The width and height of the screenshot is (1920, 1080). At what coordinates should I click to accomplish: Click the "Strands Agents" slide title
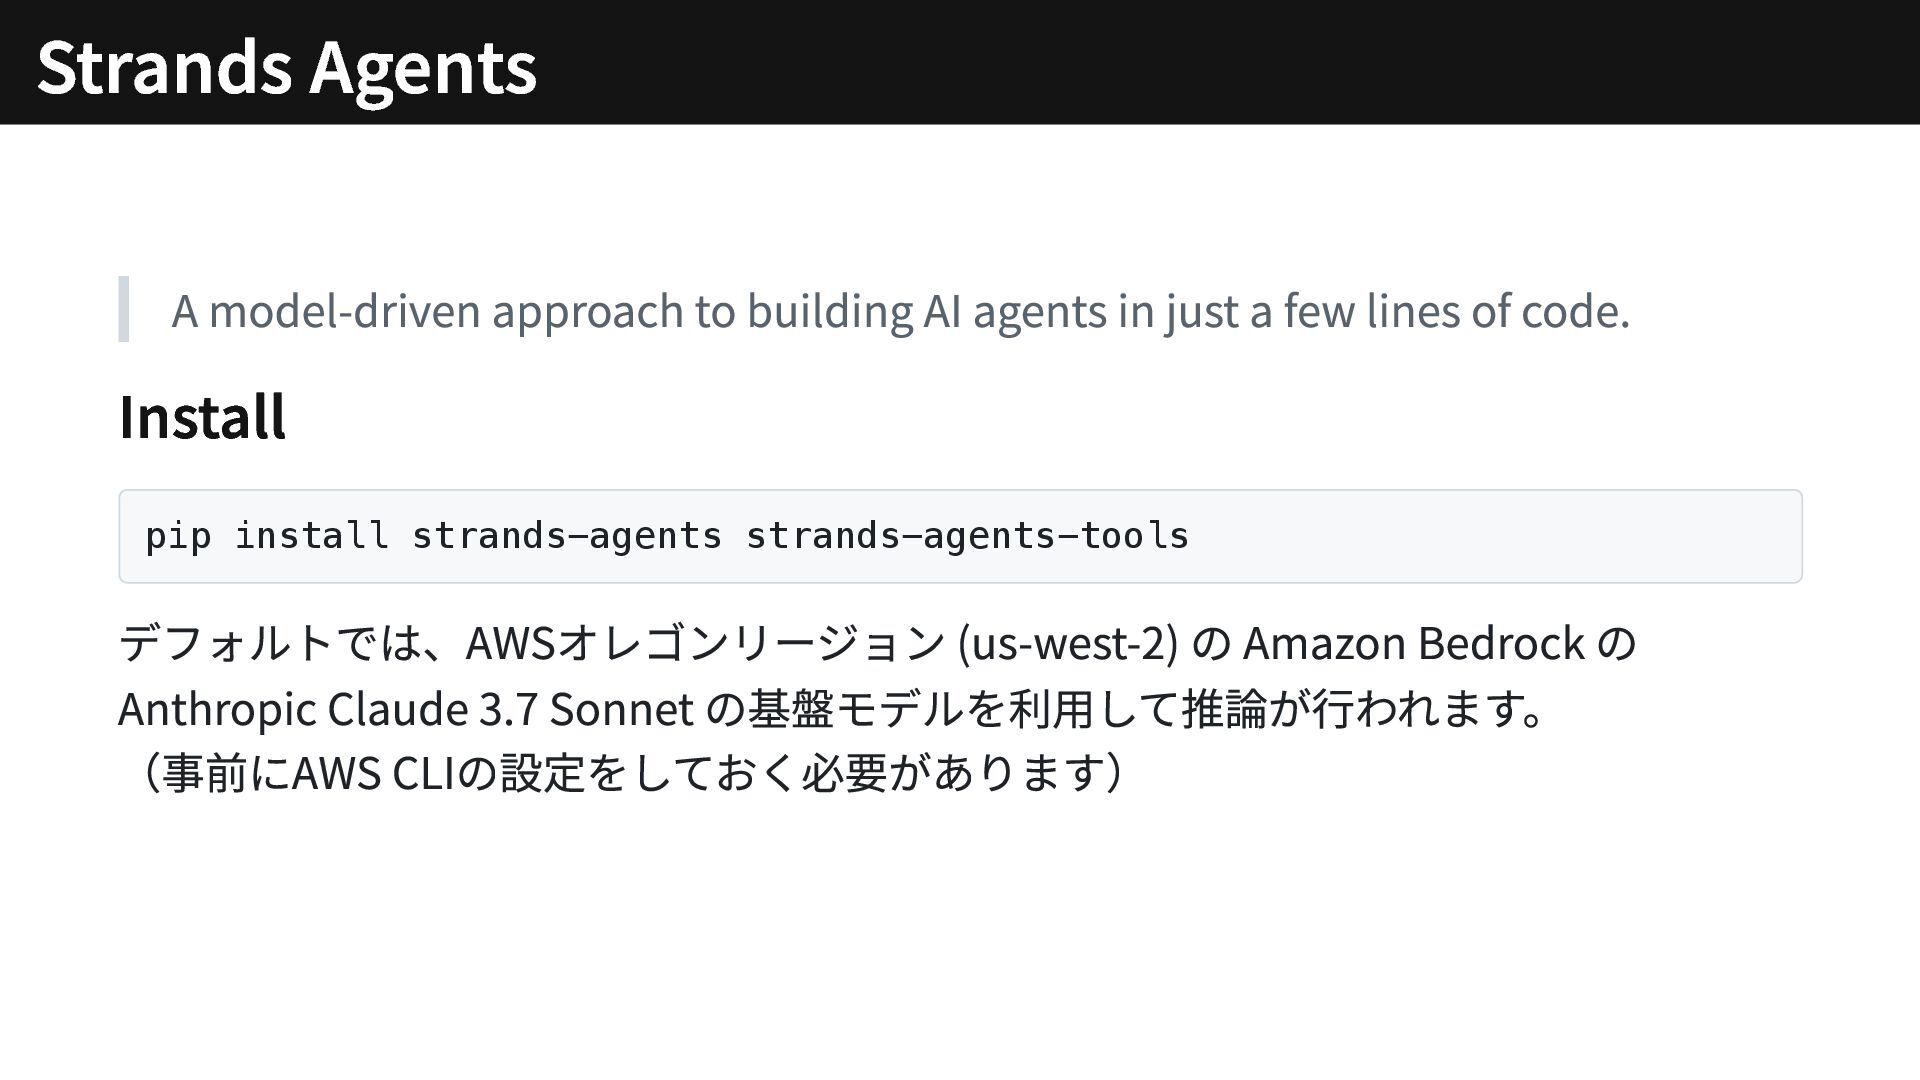(286, 66)
